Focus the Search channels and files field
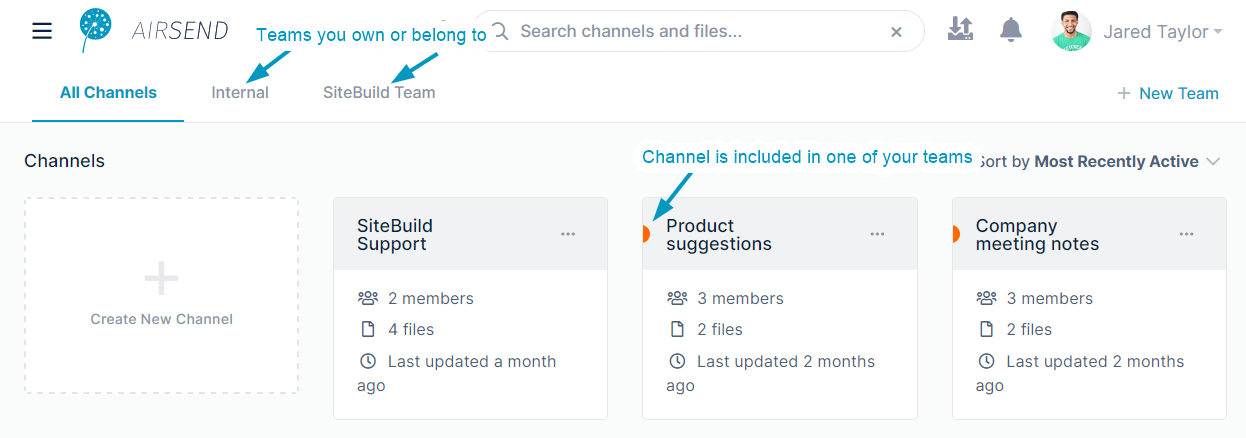Screen dimensions: 1246x438 pyautogui.click(x=698, y=32)
